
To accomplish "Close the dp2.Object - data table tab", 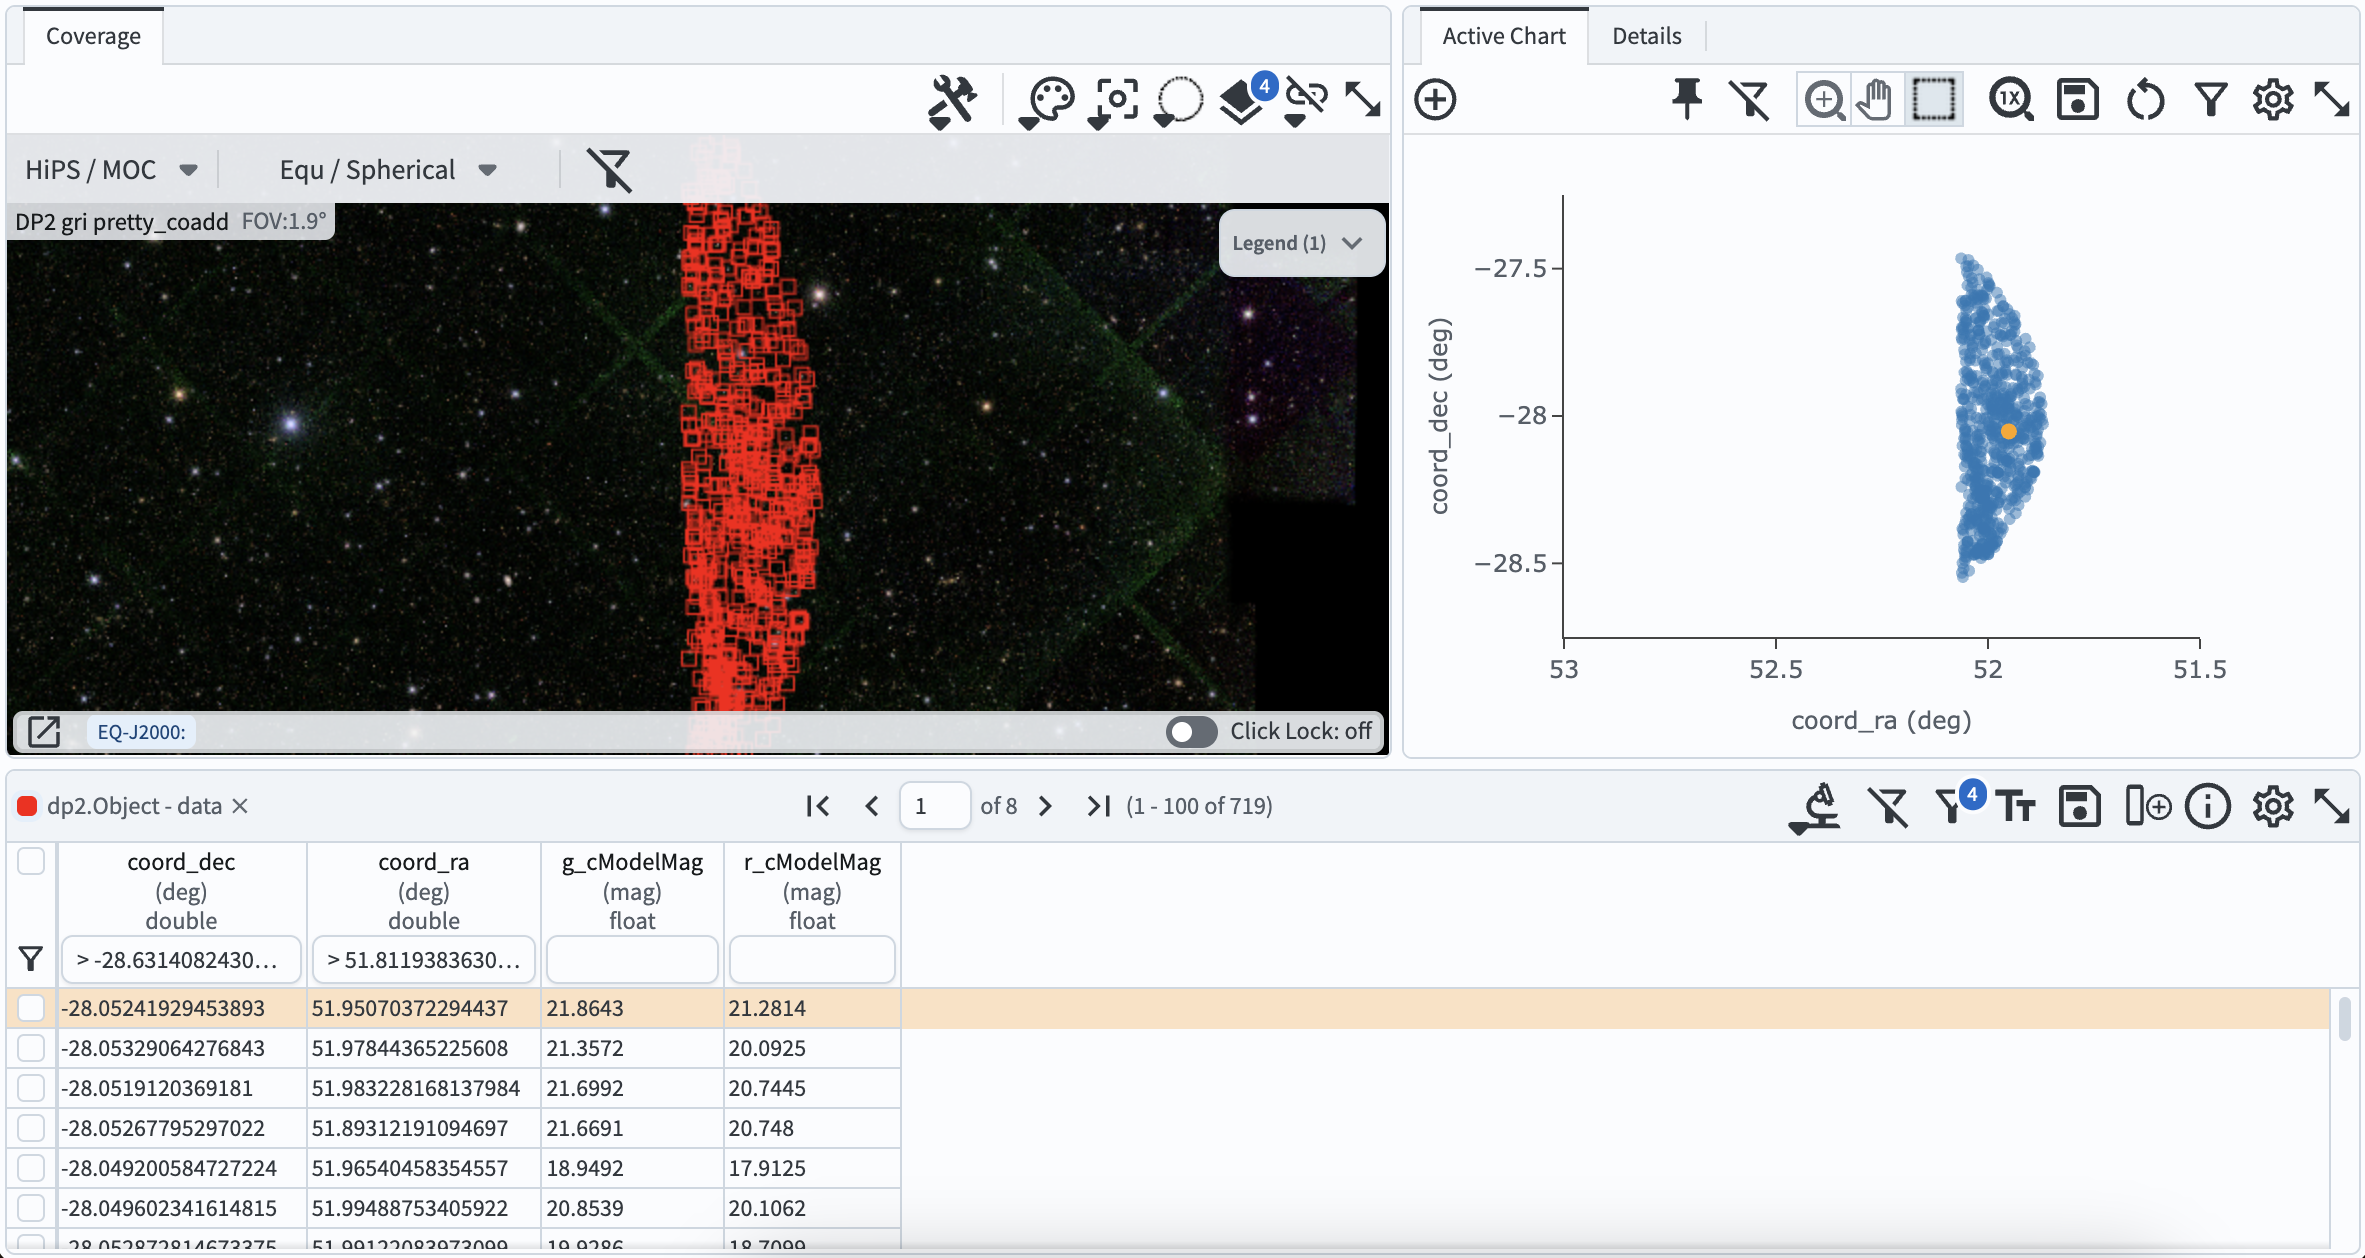I will (x=240, y=806).
